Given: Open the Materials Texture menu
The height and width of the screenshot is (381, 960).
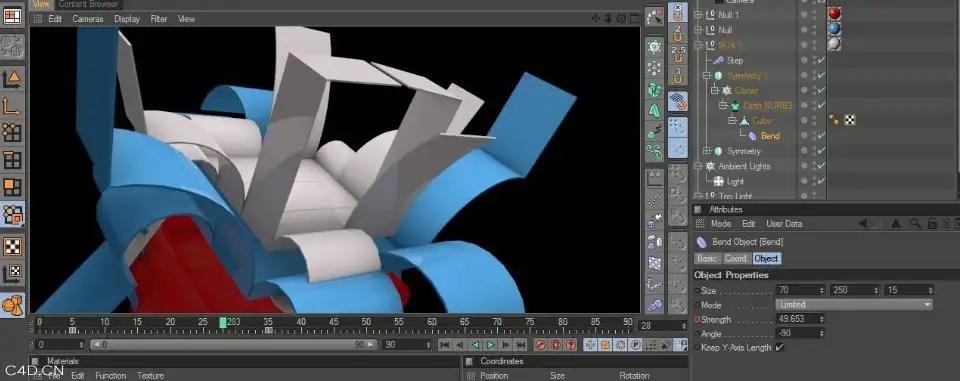Looking at the screenshot, I should click(151, 375).
